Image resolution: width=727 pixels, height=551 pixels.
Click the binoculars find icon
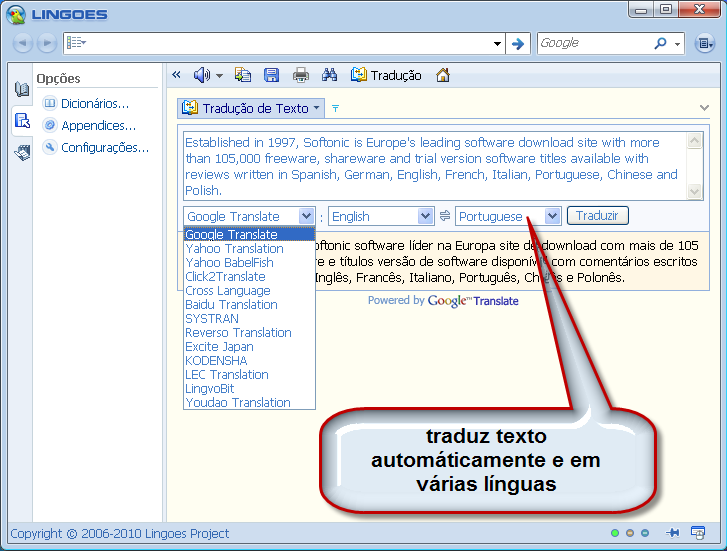tap(329, 75)
